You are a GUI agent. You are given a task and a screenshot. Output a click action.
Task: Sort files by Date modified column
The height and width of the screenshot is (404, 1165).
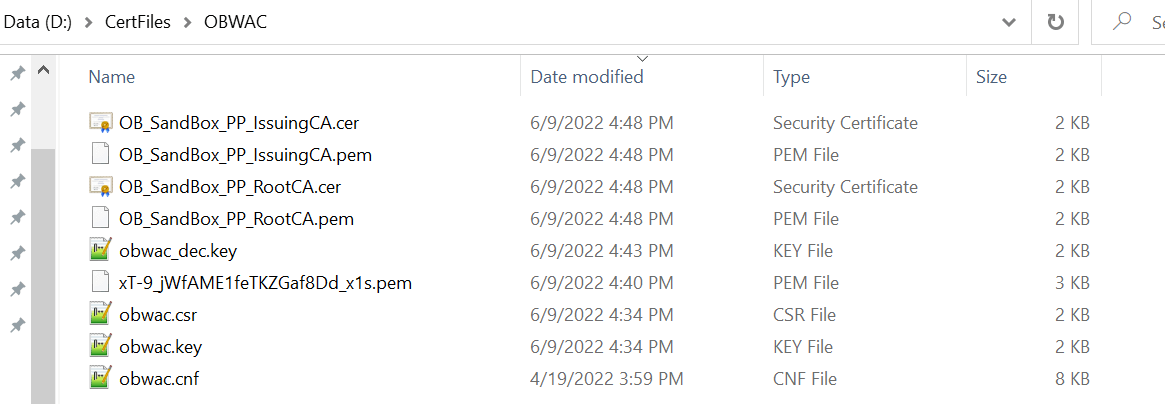point(587,77)
